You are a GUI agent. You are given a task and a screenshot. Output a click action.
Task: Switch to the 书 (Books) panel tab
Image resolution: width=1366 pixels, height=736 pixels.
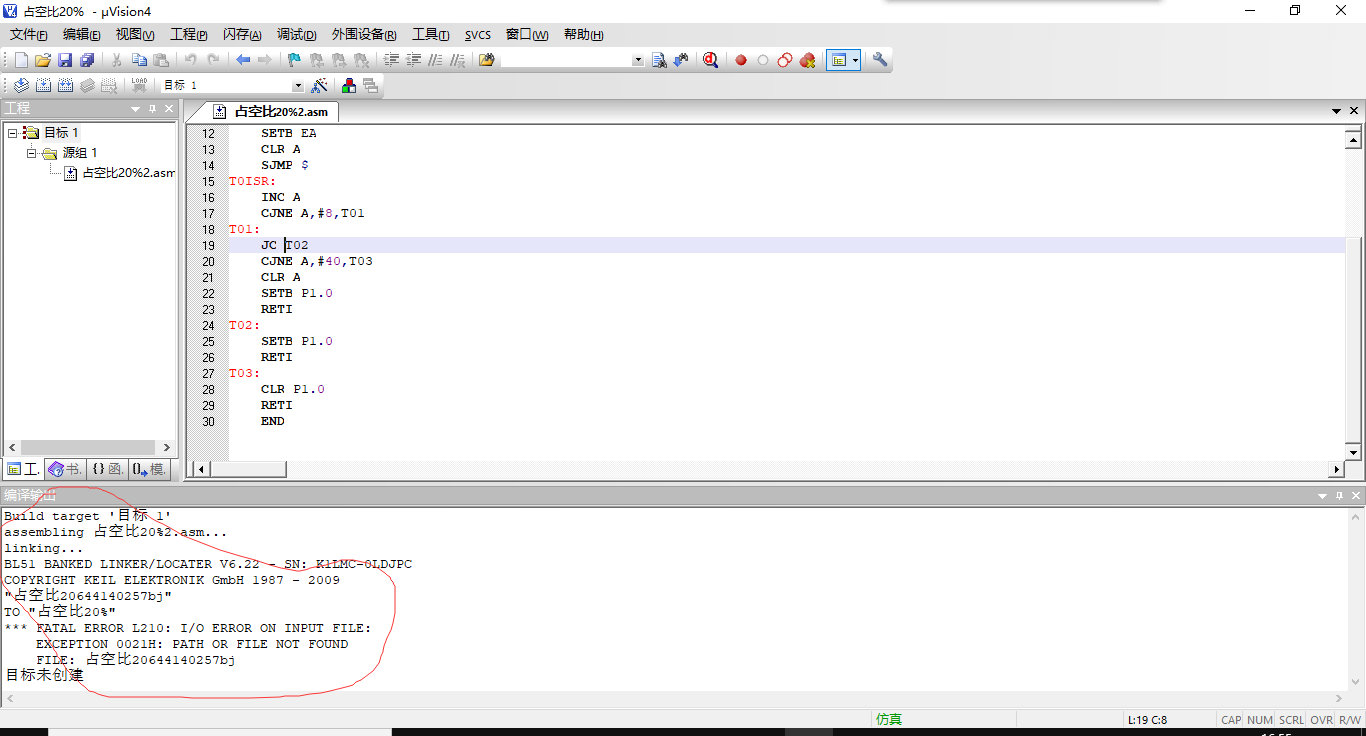point(64,468)
